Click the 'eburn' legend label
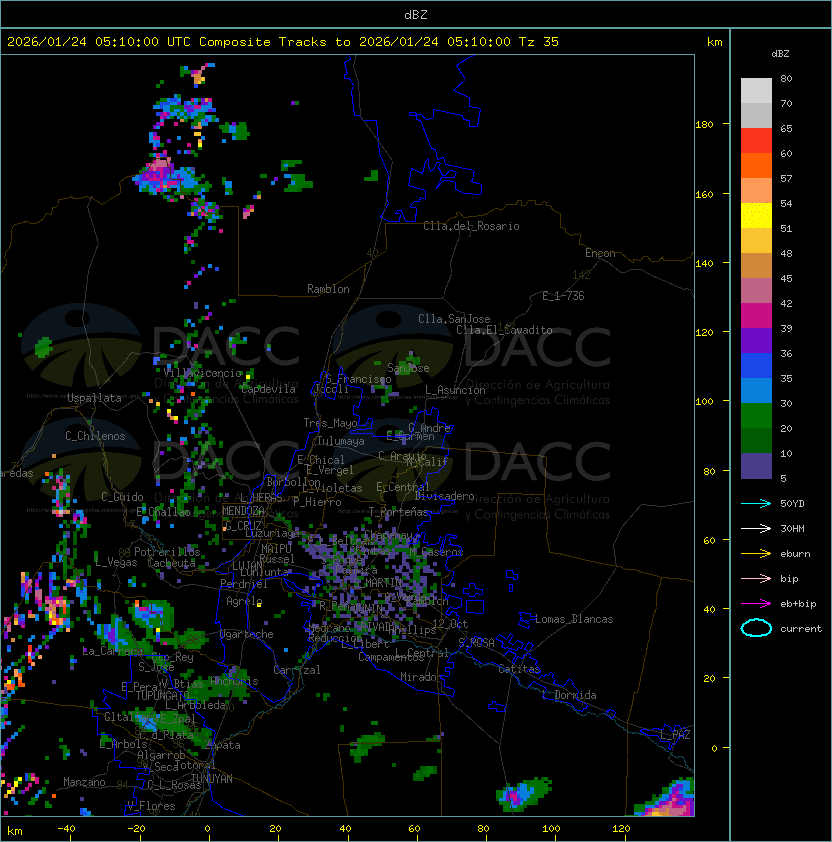Image resolution: width=832 pixels, height=842 pixels. coord(795,554)
